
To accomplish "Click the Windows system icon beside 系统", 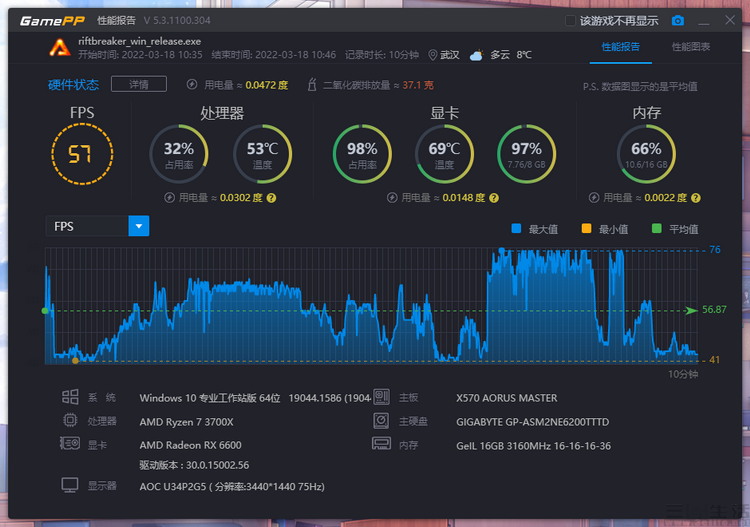I will point(70,396).
